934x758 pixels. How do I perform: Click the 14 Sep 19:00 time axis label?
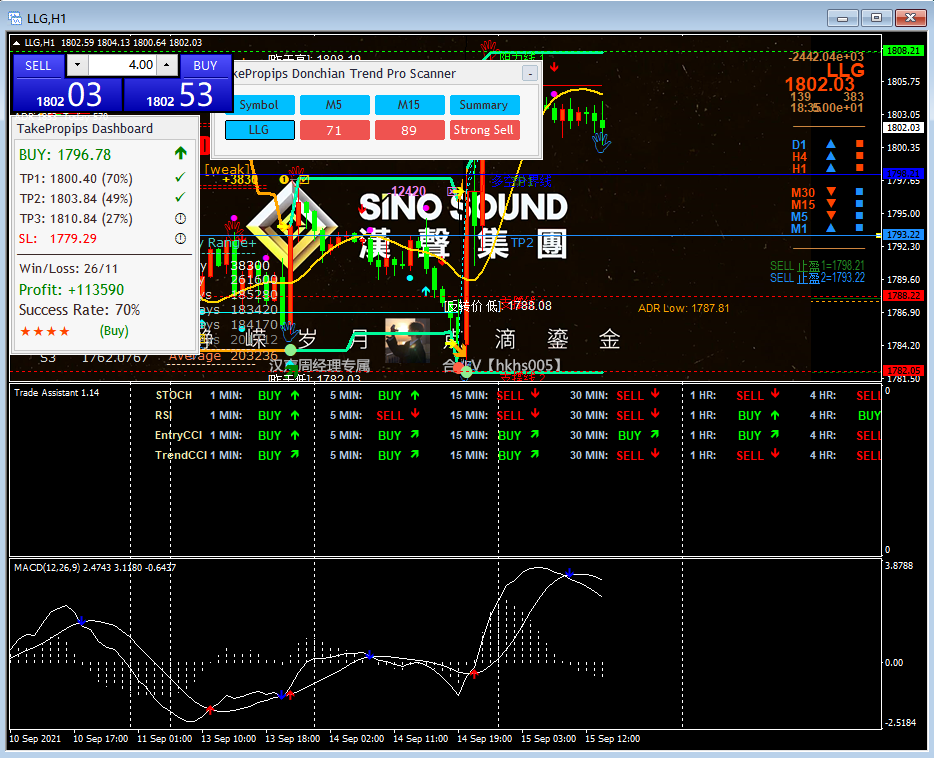(x=484, y=739)
